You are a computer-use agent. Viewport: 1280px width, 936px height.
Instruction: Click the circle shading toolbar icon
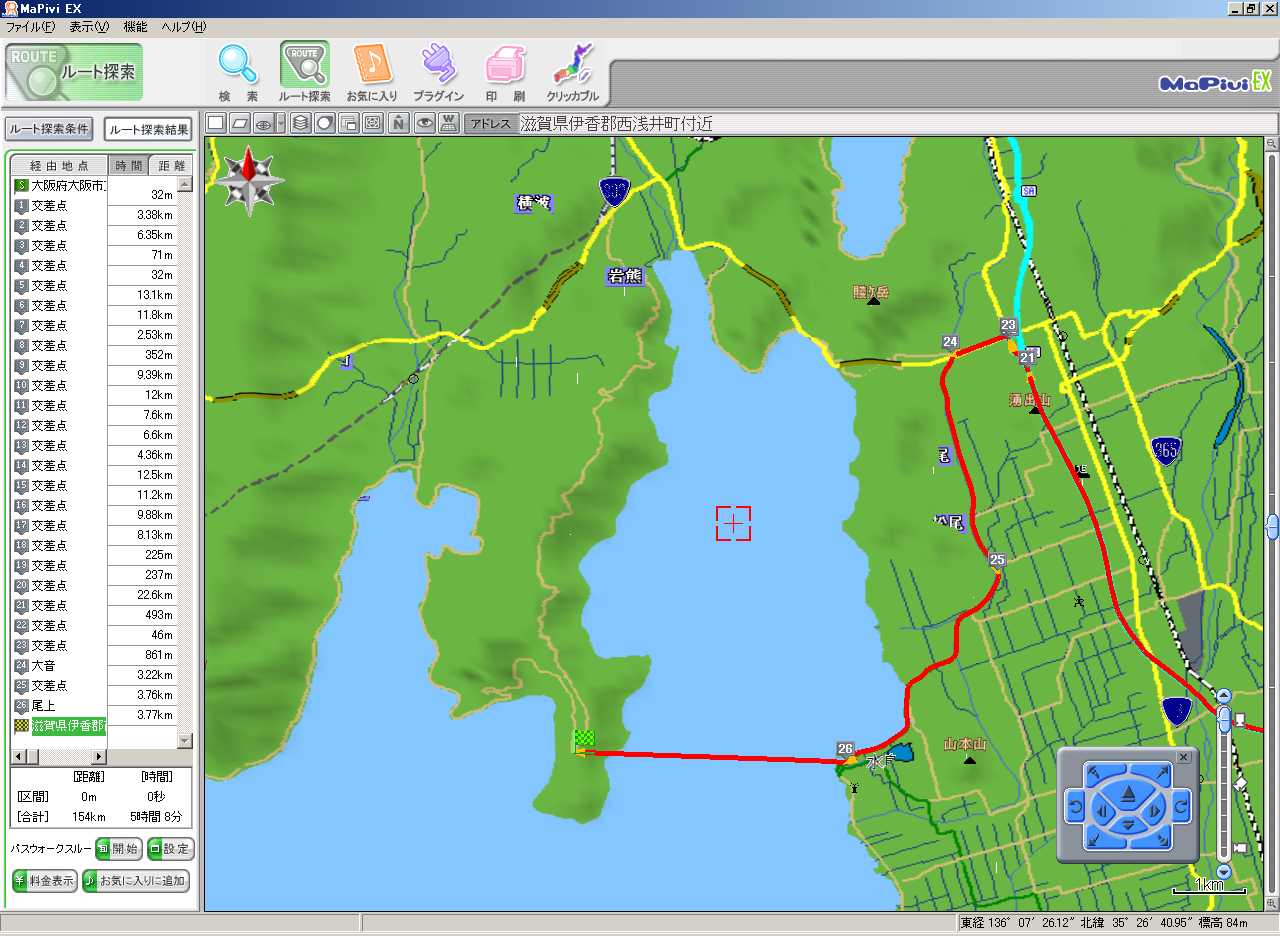pyautogui.click(x=324, y=123)
